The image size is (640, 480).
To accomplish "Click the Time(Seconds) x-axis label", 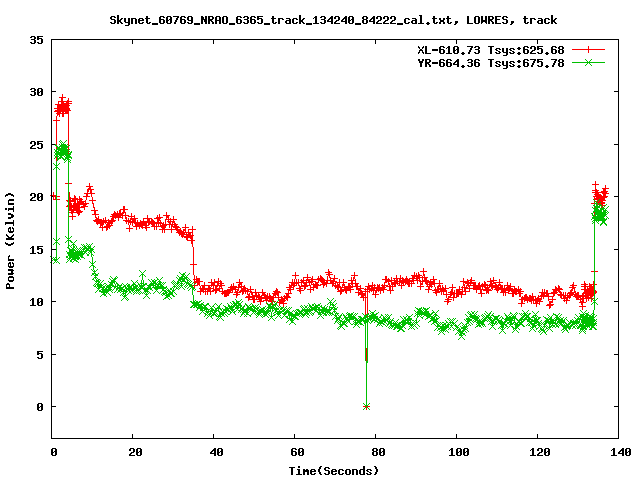I will (334, 471).
